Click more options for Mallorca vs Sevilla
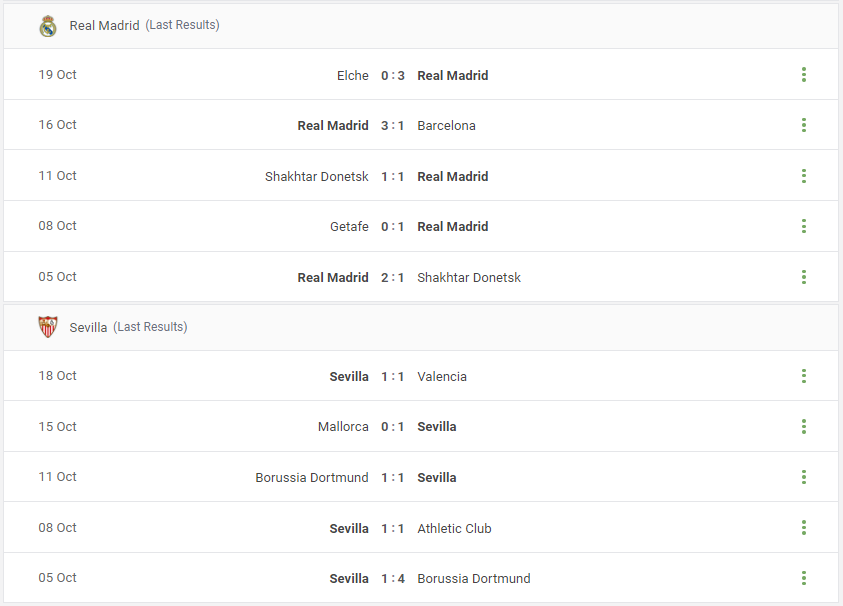This screenshot has height=606, width=843. coord(804,426)
